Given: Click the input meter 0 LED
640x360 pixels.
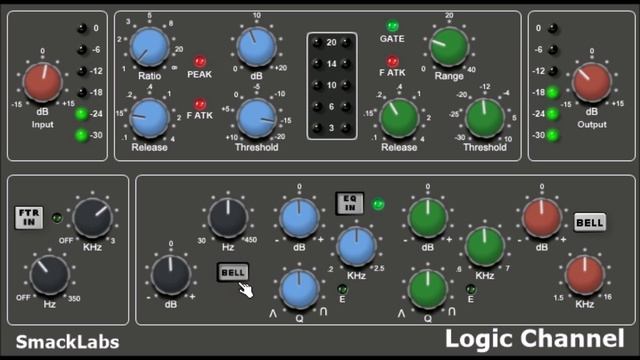Looking at the screenshot, I should (x=82, y=28).
